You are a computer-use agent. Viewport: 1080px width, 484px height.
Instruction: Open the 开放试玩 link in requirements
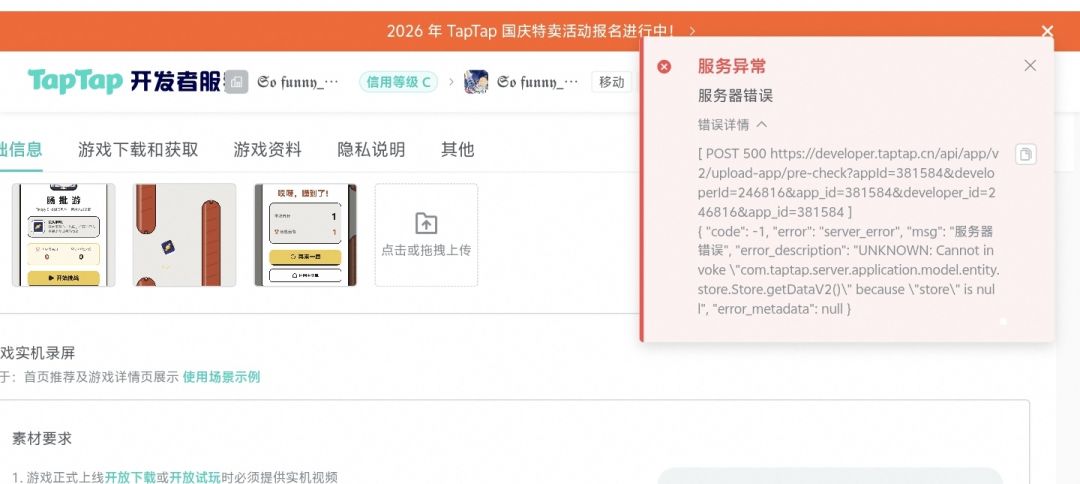195,477
